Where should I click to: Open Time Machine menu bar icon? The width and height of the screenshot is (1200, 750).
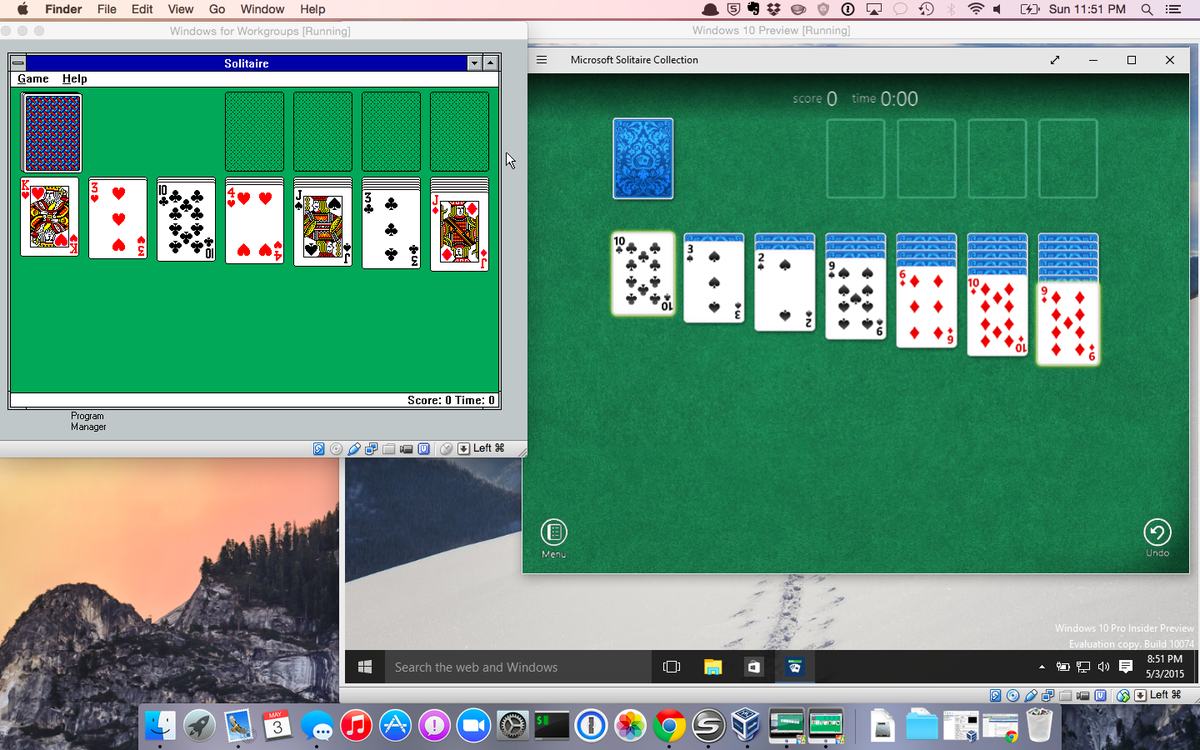[926, 9]
